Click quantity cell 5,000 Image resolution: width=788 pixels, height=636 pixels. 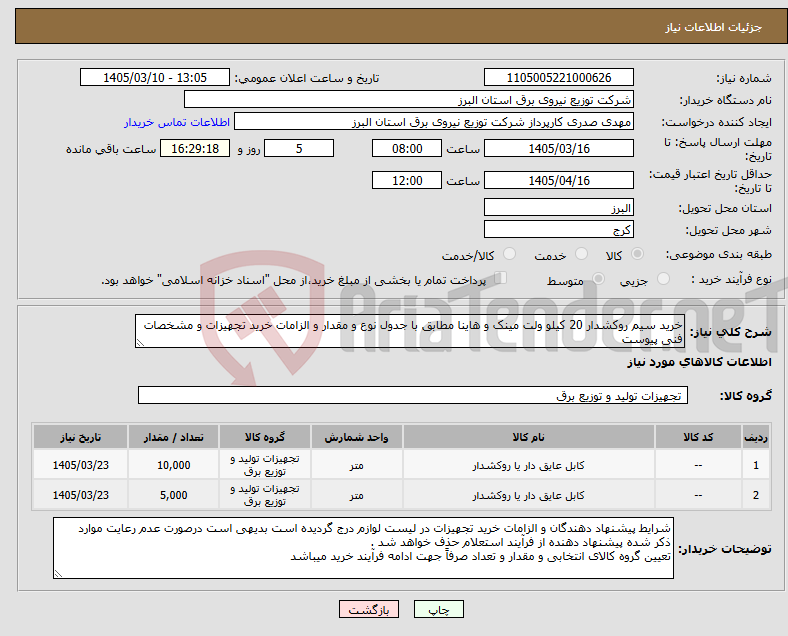tap(173, 495)
